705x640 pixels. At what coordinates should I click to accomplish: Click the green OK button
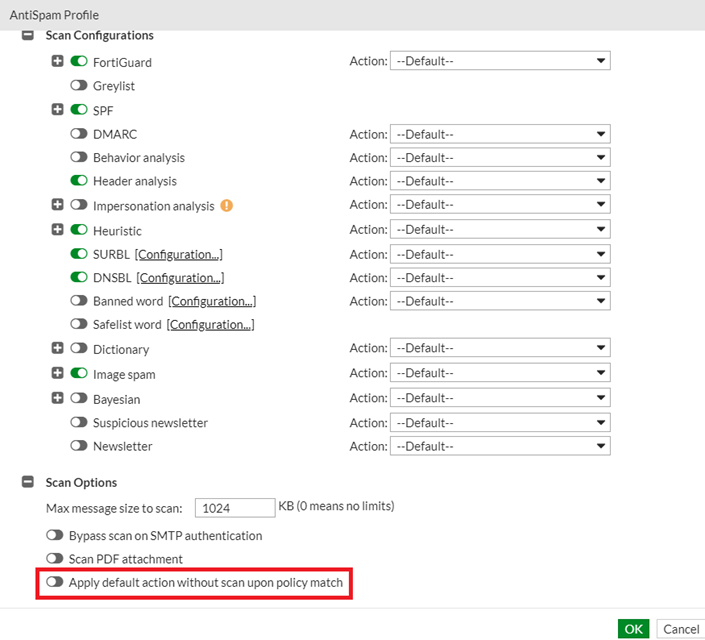click(633, 629)
